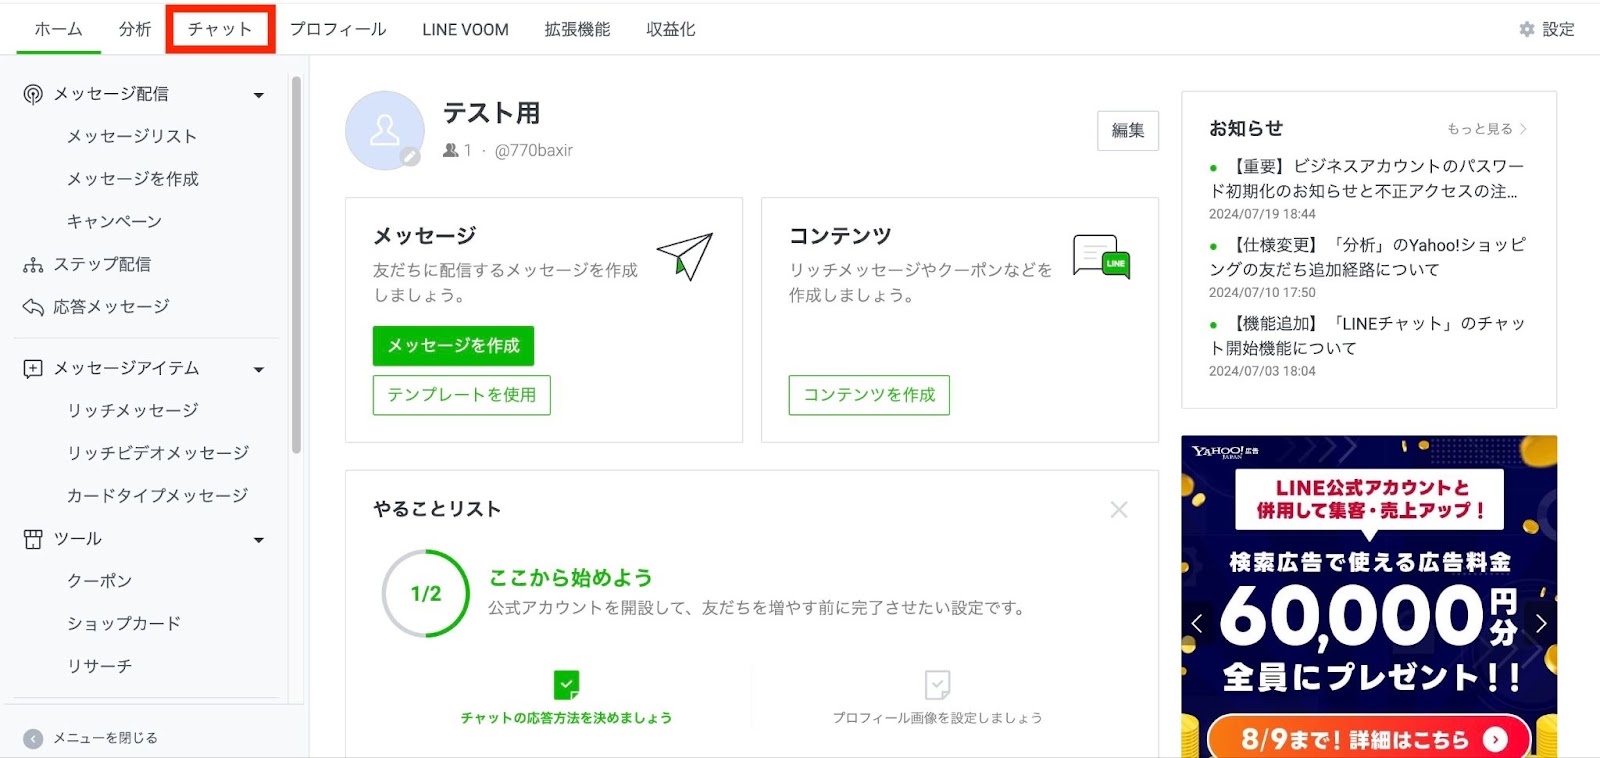Click the green メッセージを作成 button
The width and height of the screenshot is (1600, 758).
point(453,346)
